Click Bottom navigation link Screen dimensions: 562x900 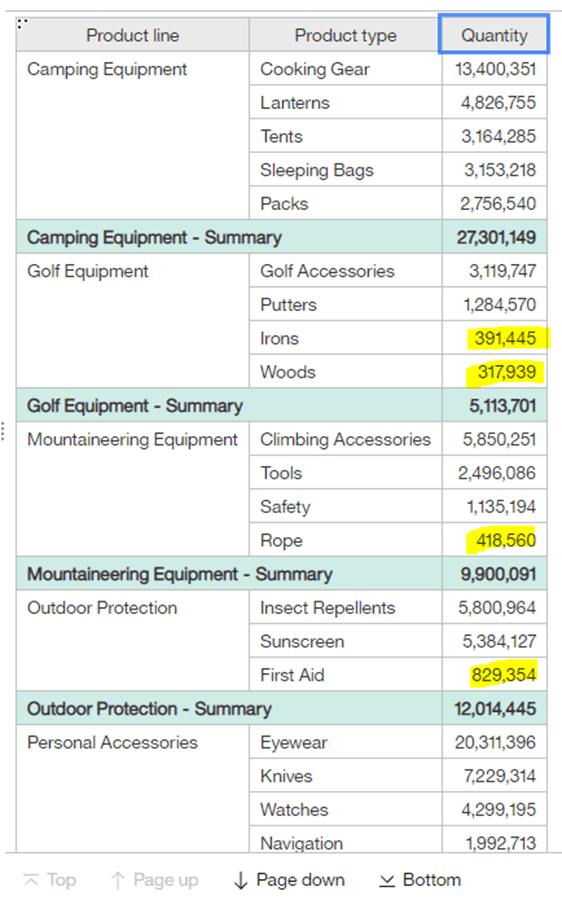(432, 879)
